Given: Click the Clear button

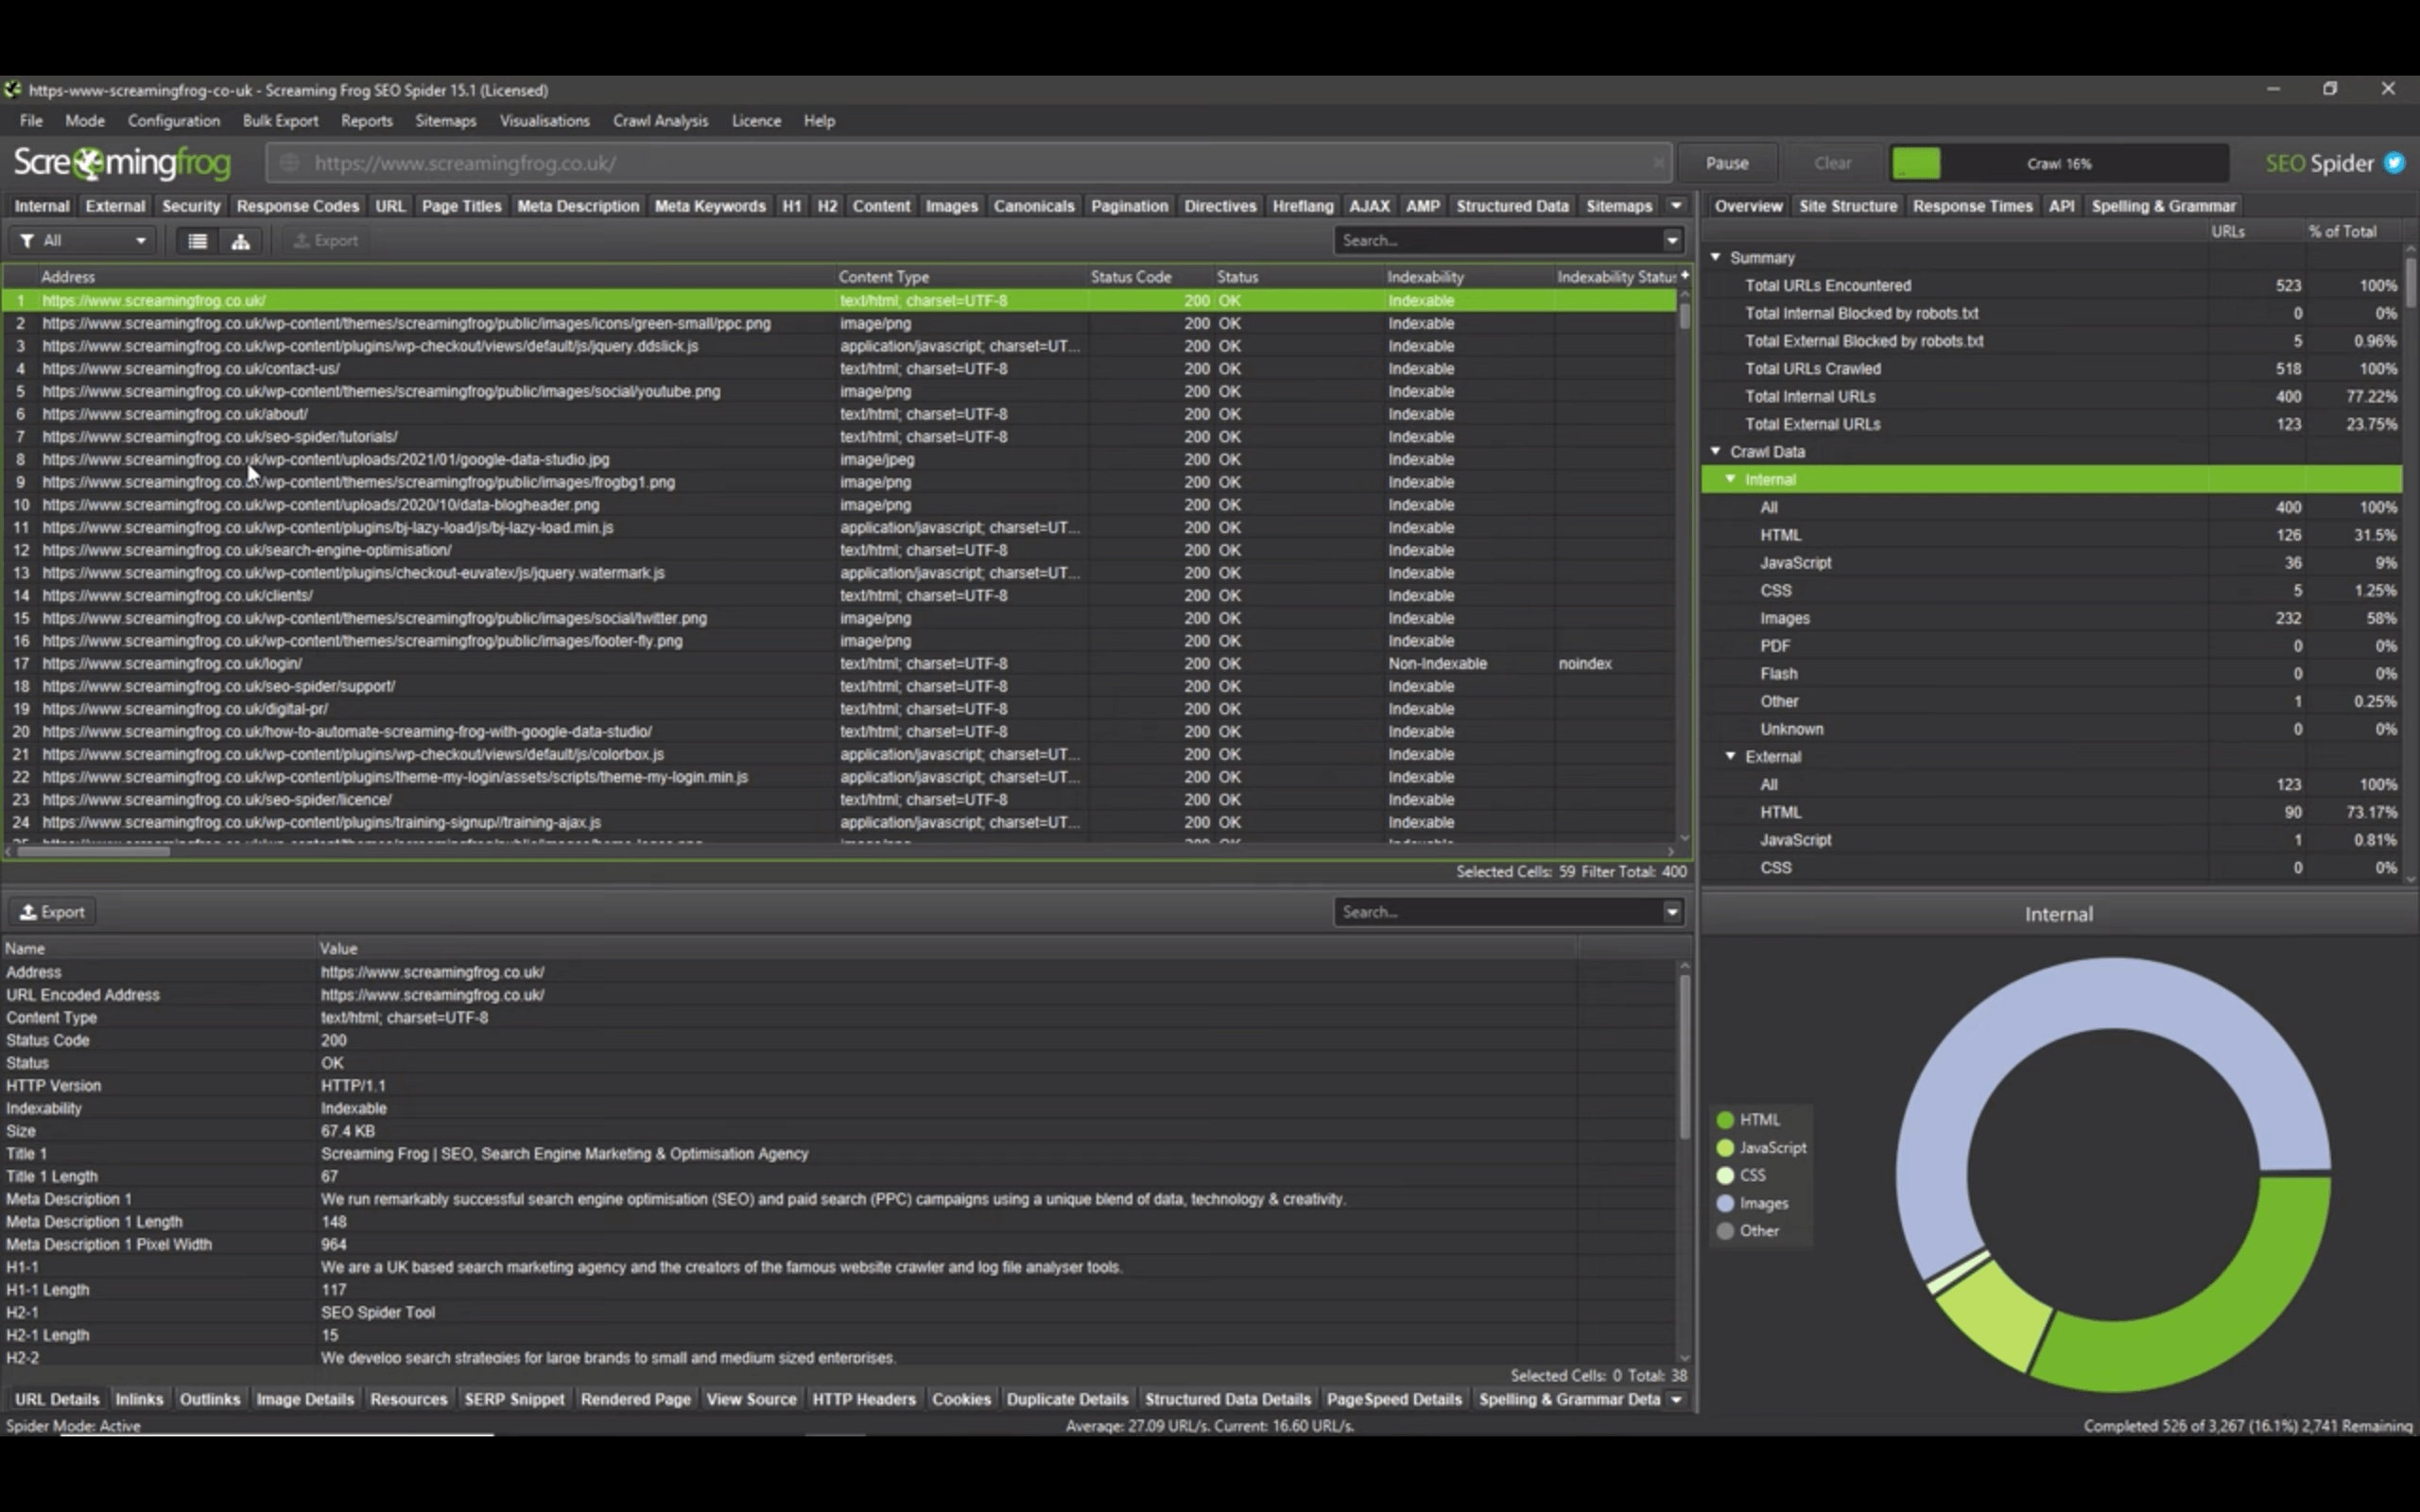Looking at the screenshot, I should coord(1832,163).
